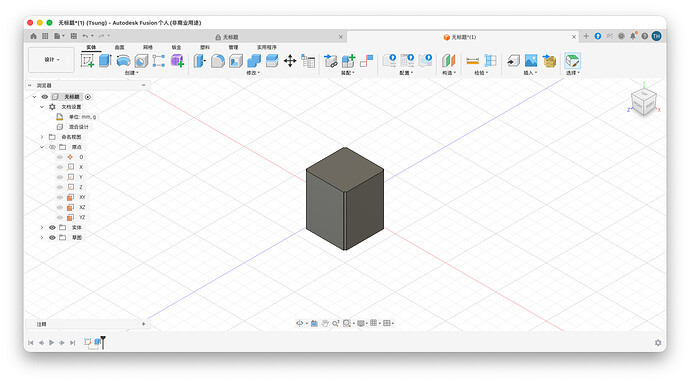
Task: Switch to the locked 无标题 document tab
Action: point(227,37)
